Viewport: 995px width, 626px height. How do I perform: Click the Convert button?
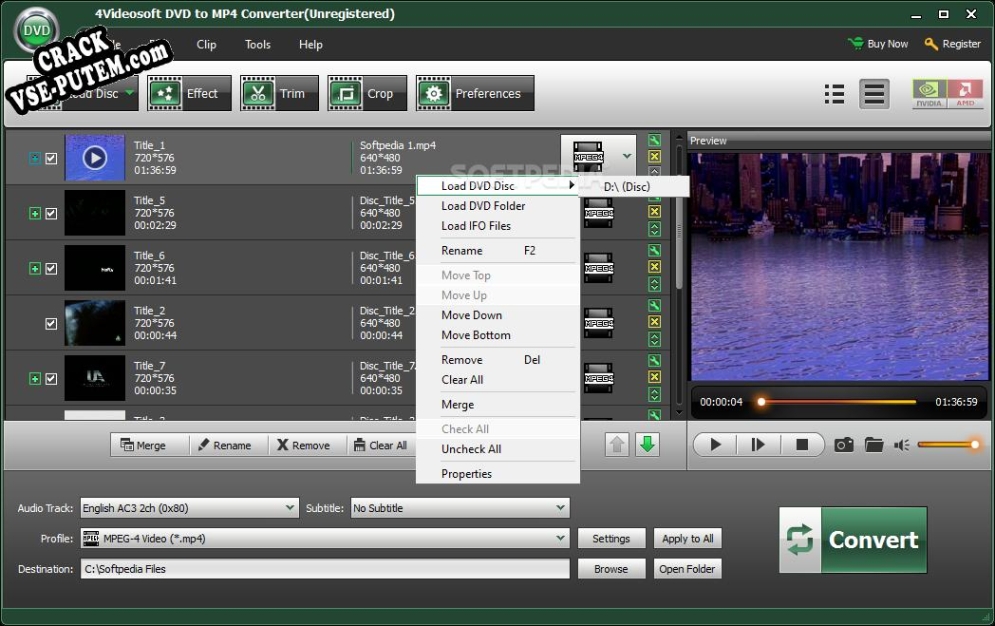(853, 540)
